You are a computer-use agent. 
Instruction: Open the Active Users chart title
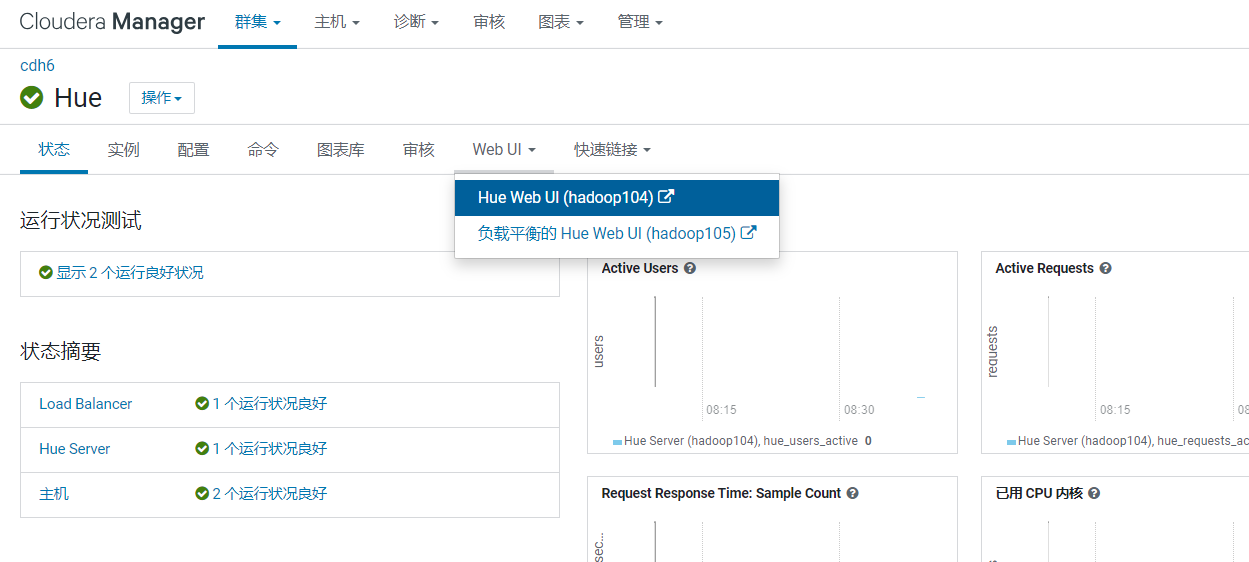coord(640,268)
